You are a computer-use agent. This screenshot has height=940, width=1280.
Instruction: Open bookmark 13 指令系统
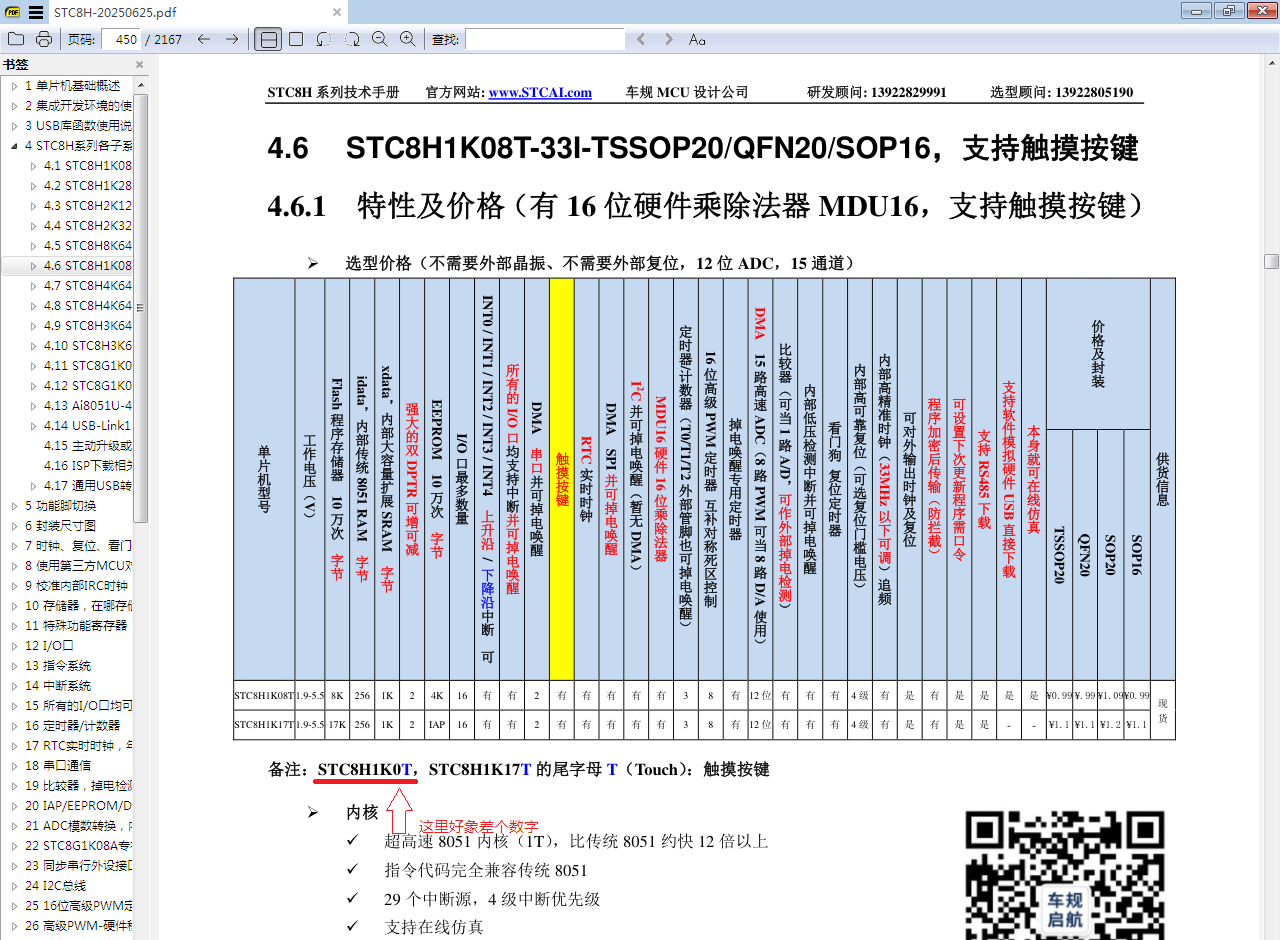tap(58, 666)
